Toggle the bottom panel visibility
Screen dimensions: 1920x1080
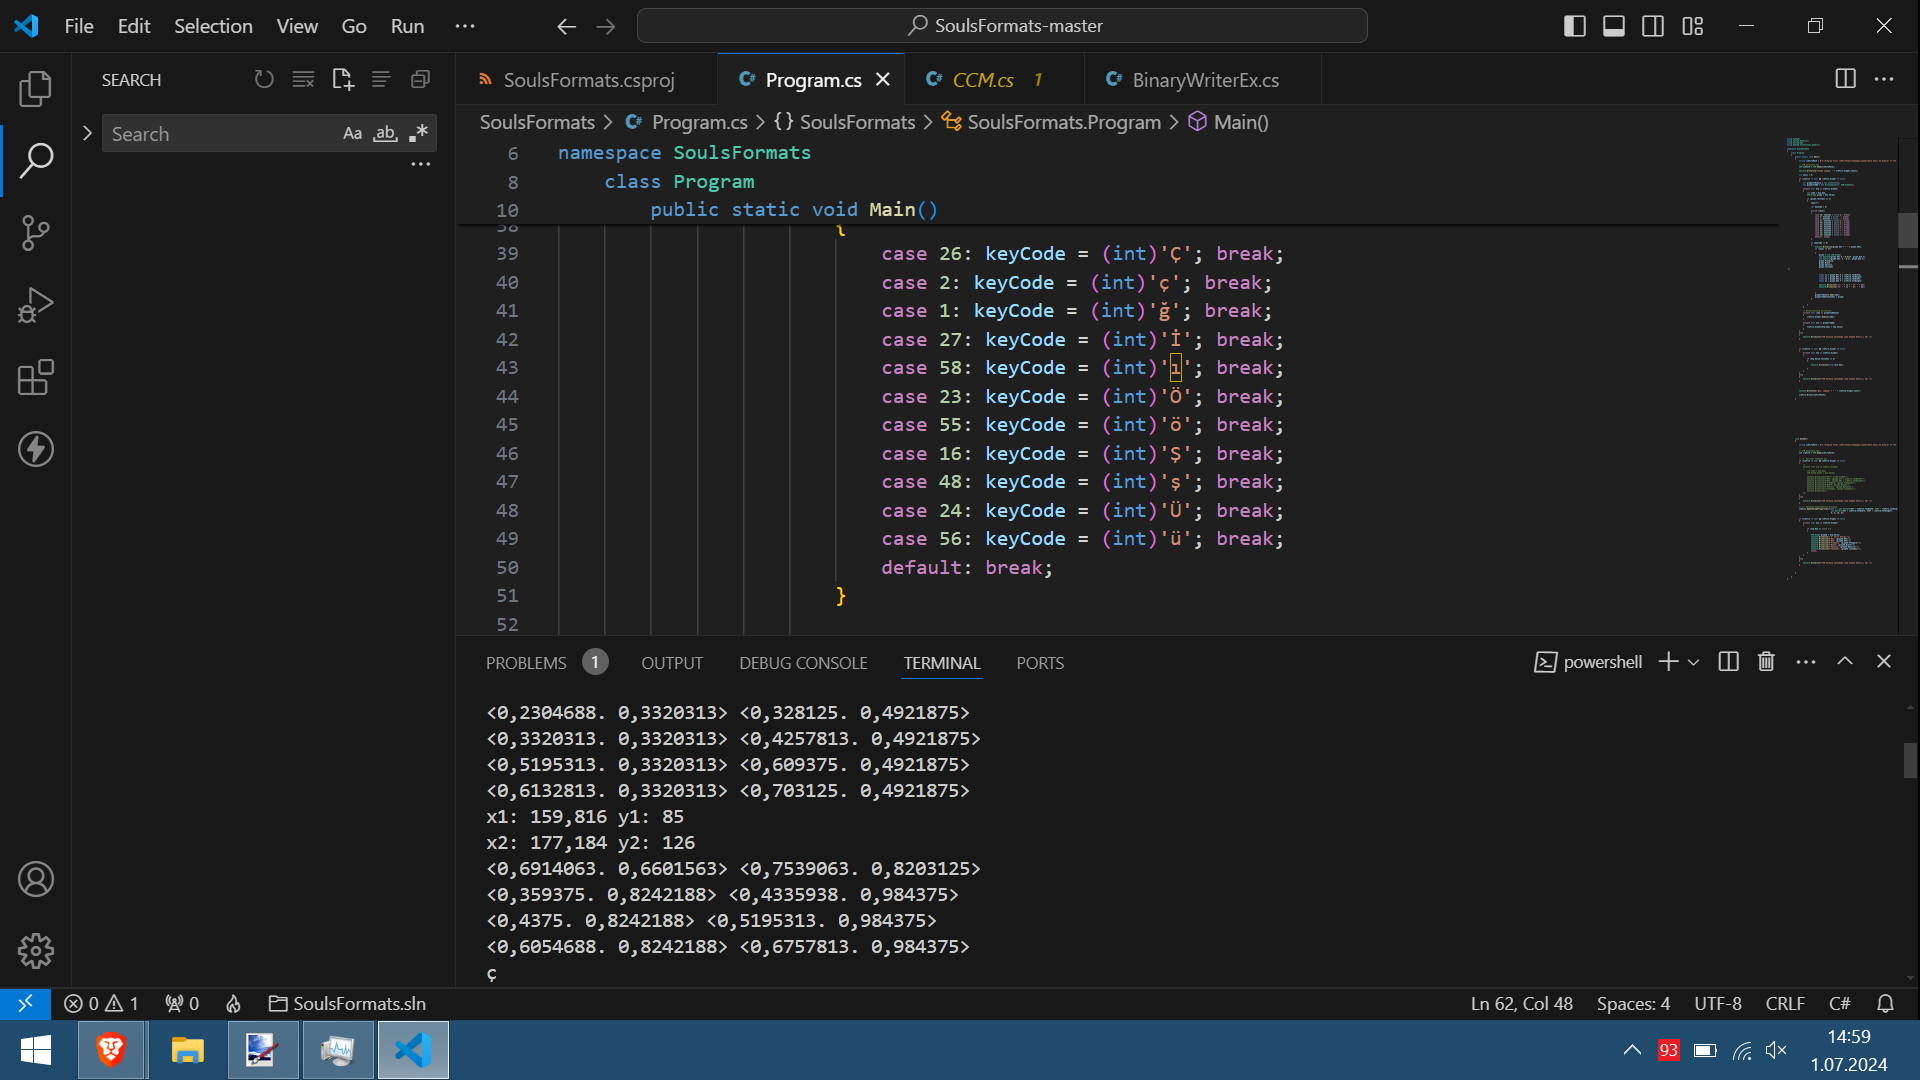click(x=1614, y=26)
